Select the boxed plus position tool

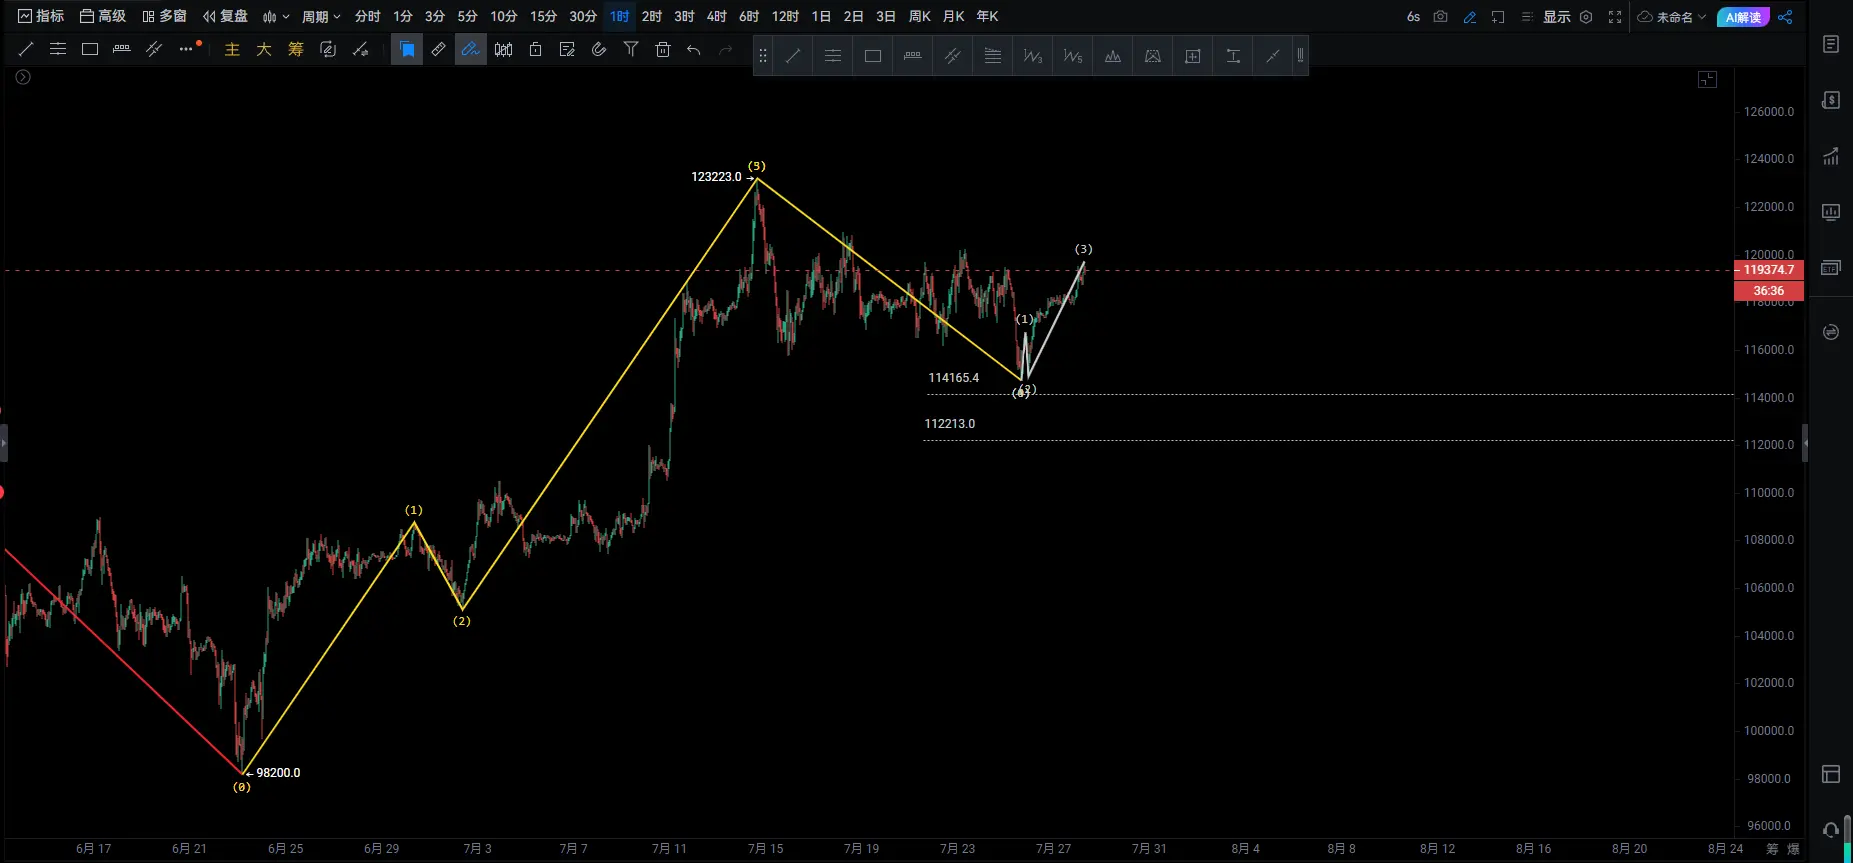[1193, 56]
